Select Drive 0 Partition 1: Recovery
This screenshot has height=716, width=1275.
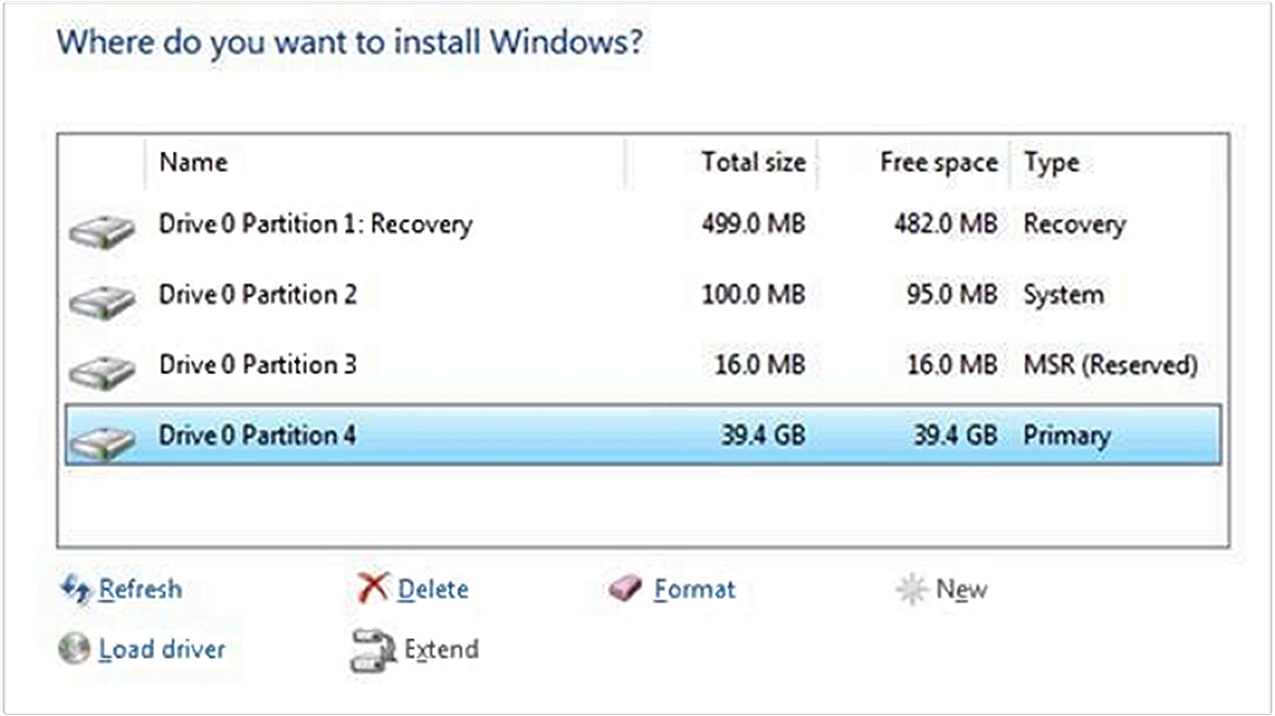[315, 225]
